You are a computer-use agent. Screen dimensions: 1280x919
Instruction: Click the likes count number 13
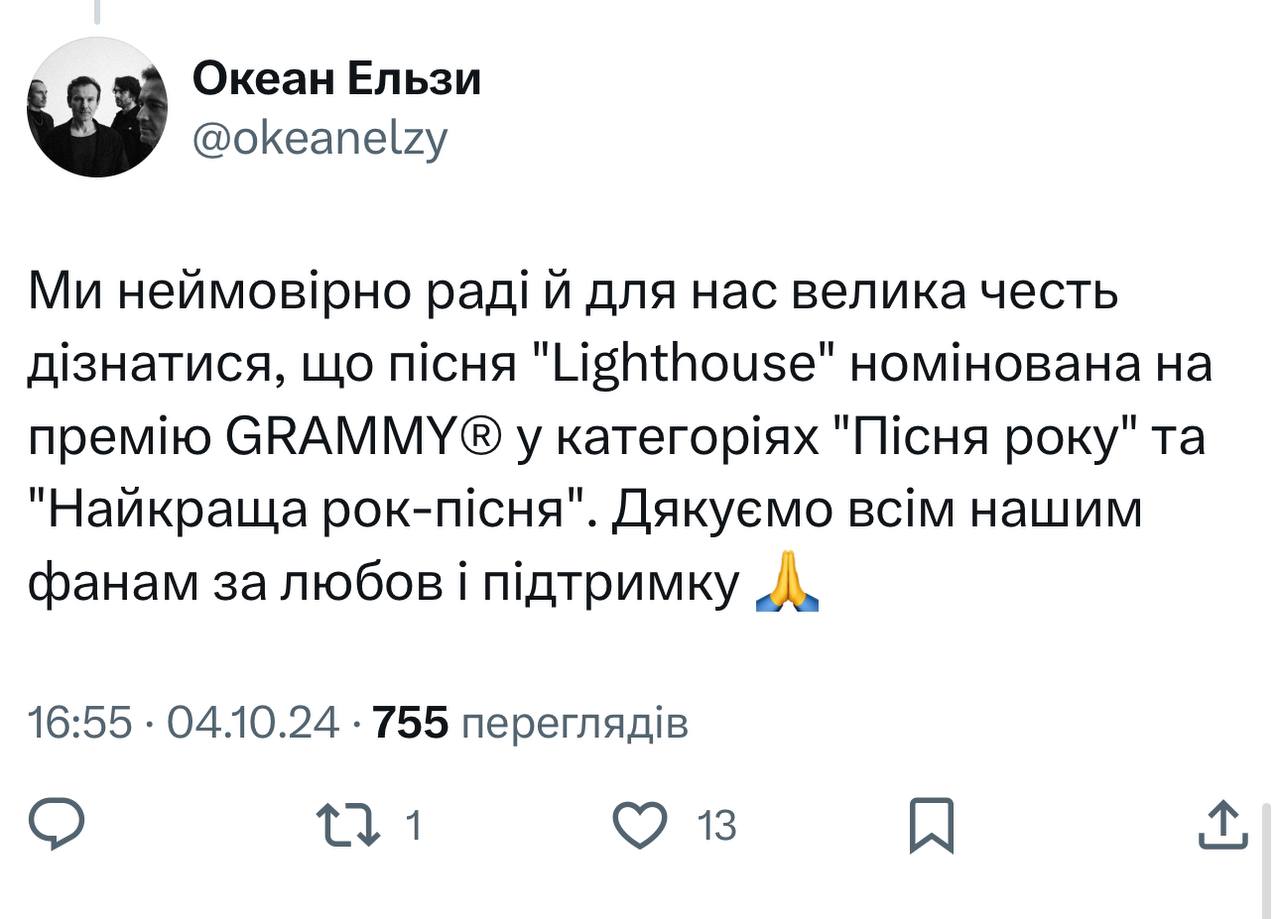pos(715,827)
